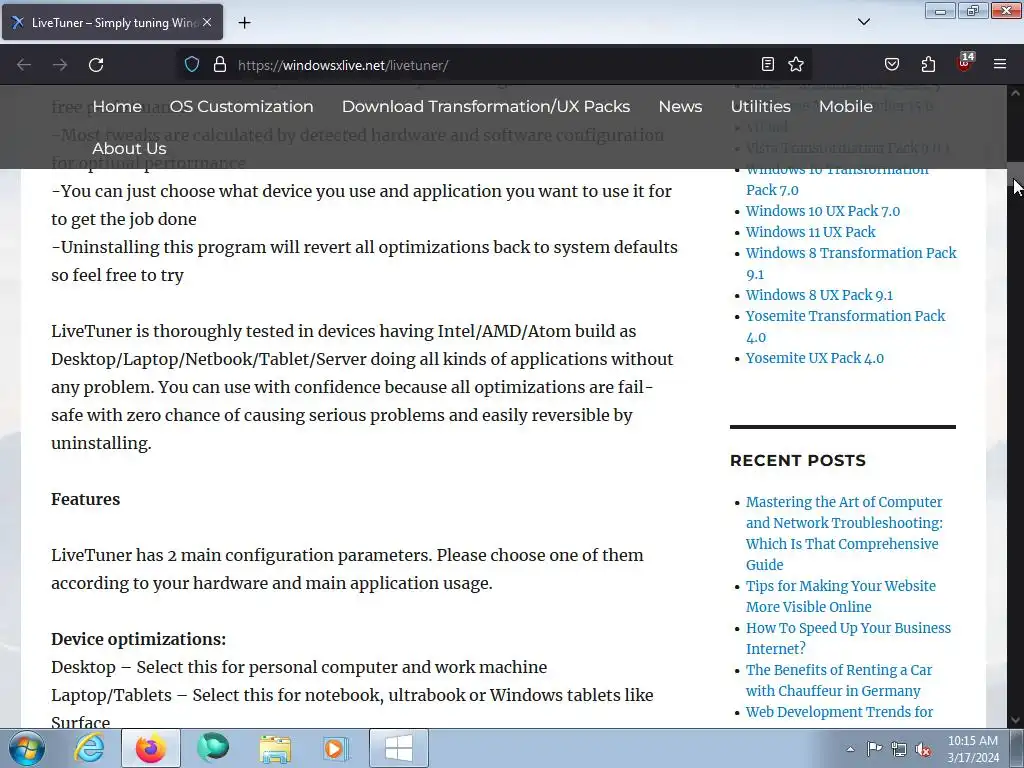Open Windows 11 UX Pack link
Viewport: 1024px width, 768px height.
pyautogui.click(x=810, y=232)
